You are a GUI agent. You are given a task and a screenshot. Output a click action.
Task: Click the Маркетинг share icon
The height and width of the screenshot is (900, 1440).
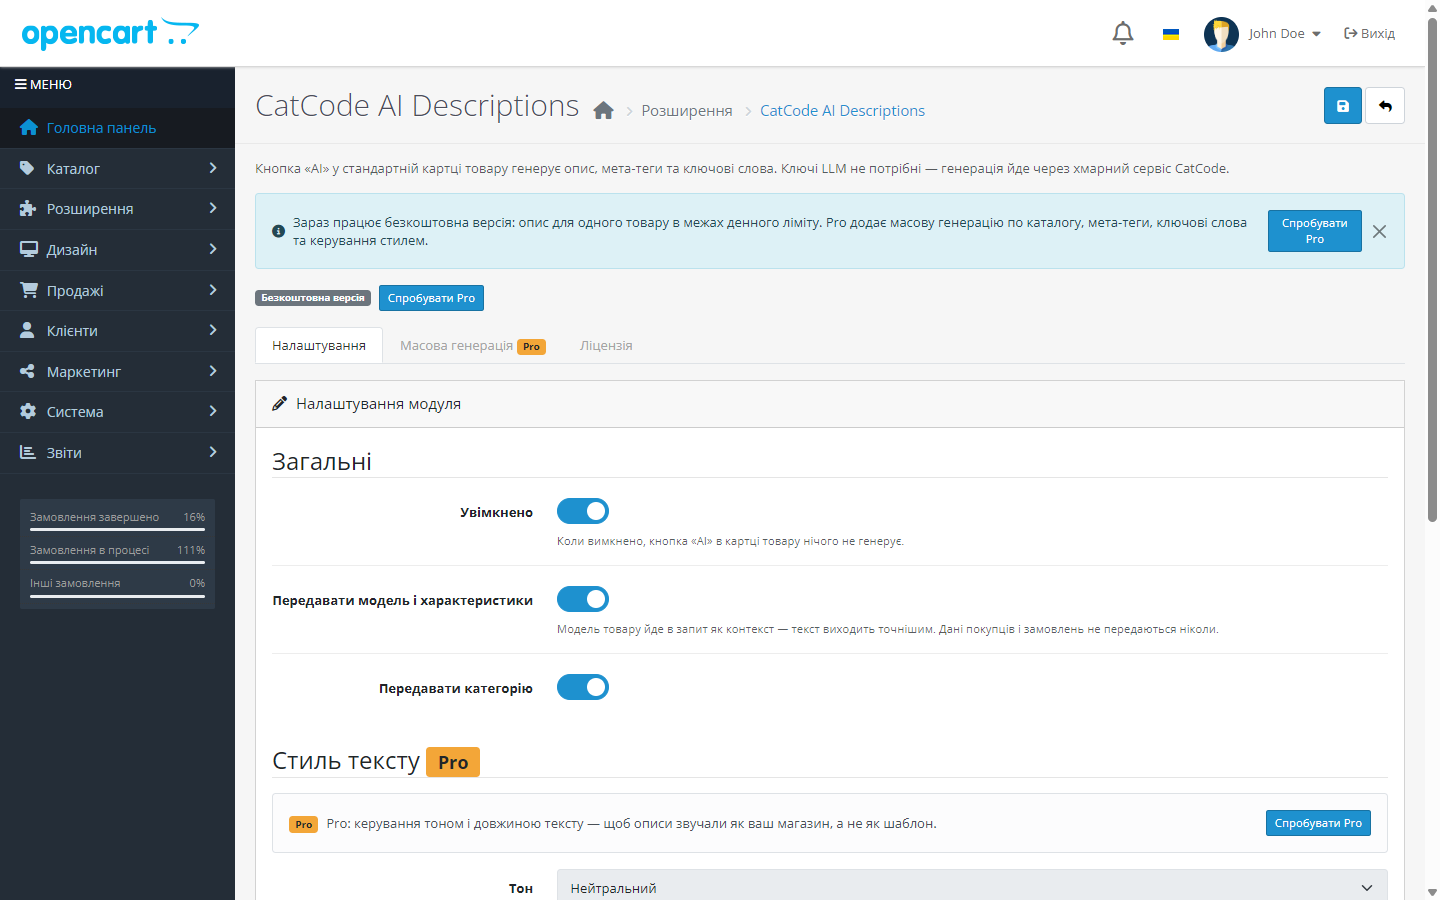[28, 371]
